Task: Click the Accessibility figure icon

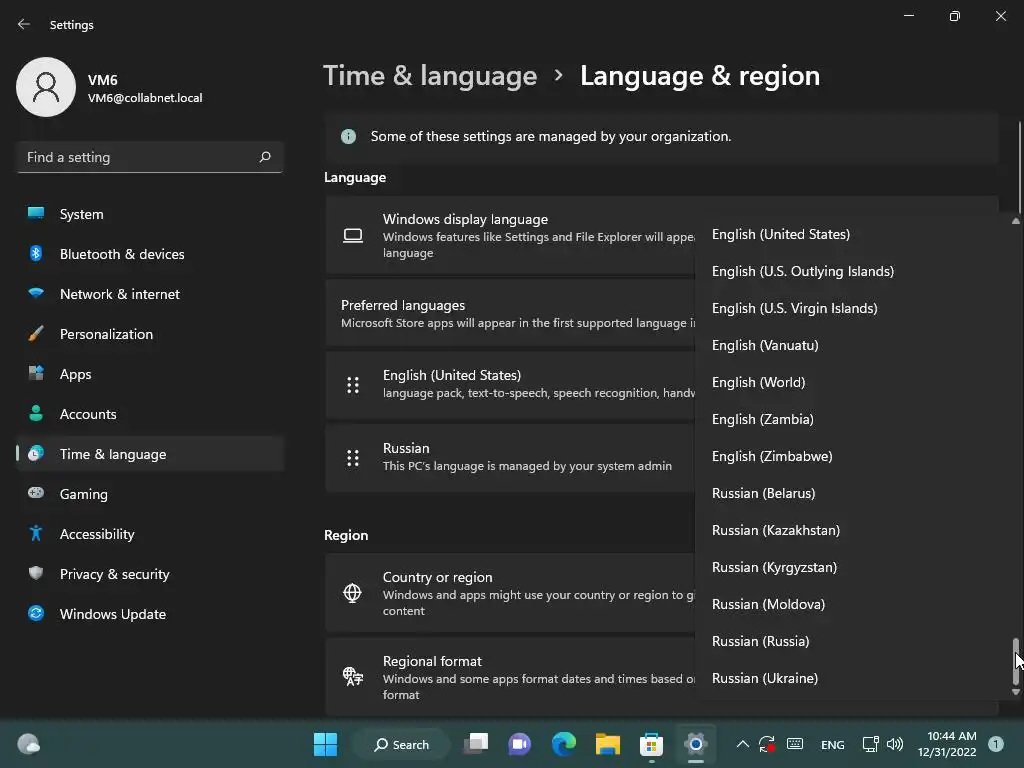Action: (x=36, y=533)
